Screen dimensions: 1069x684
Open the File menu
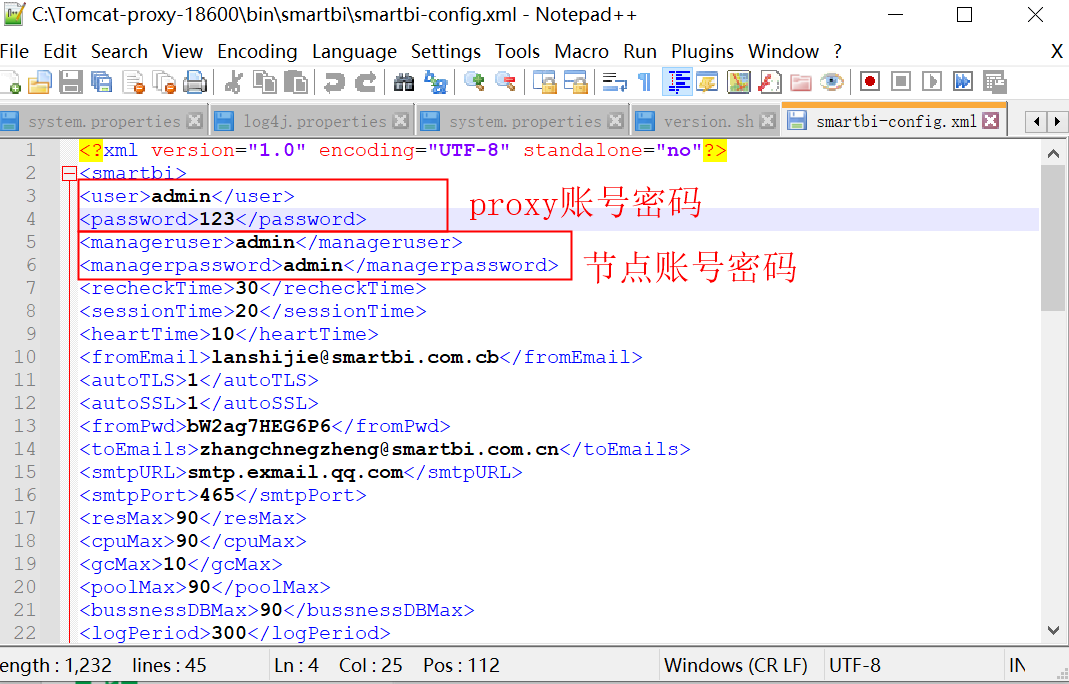point(14,52)
